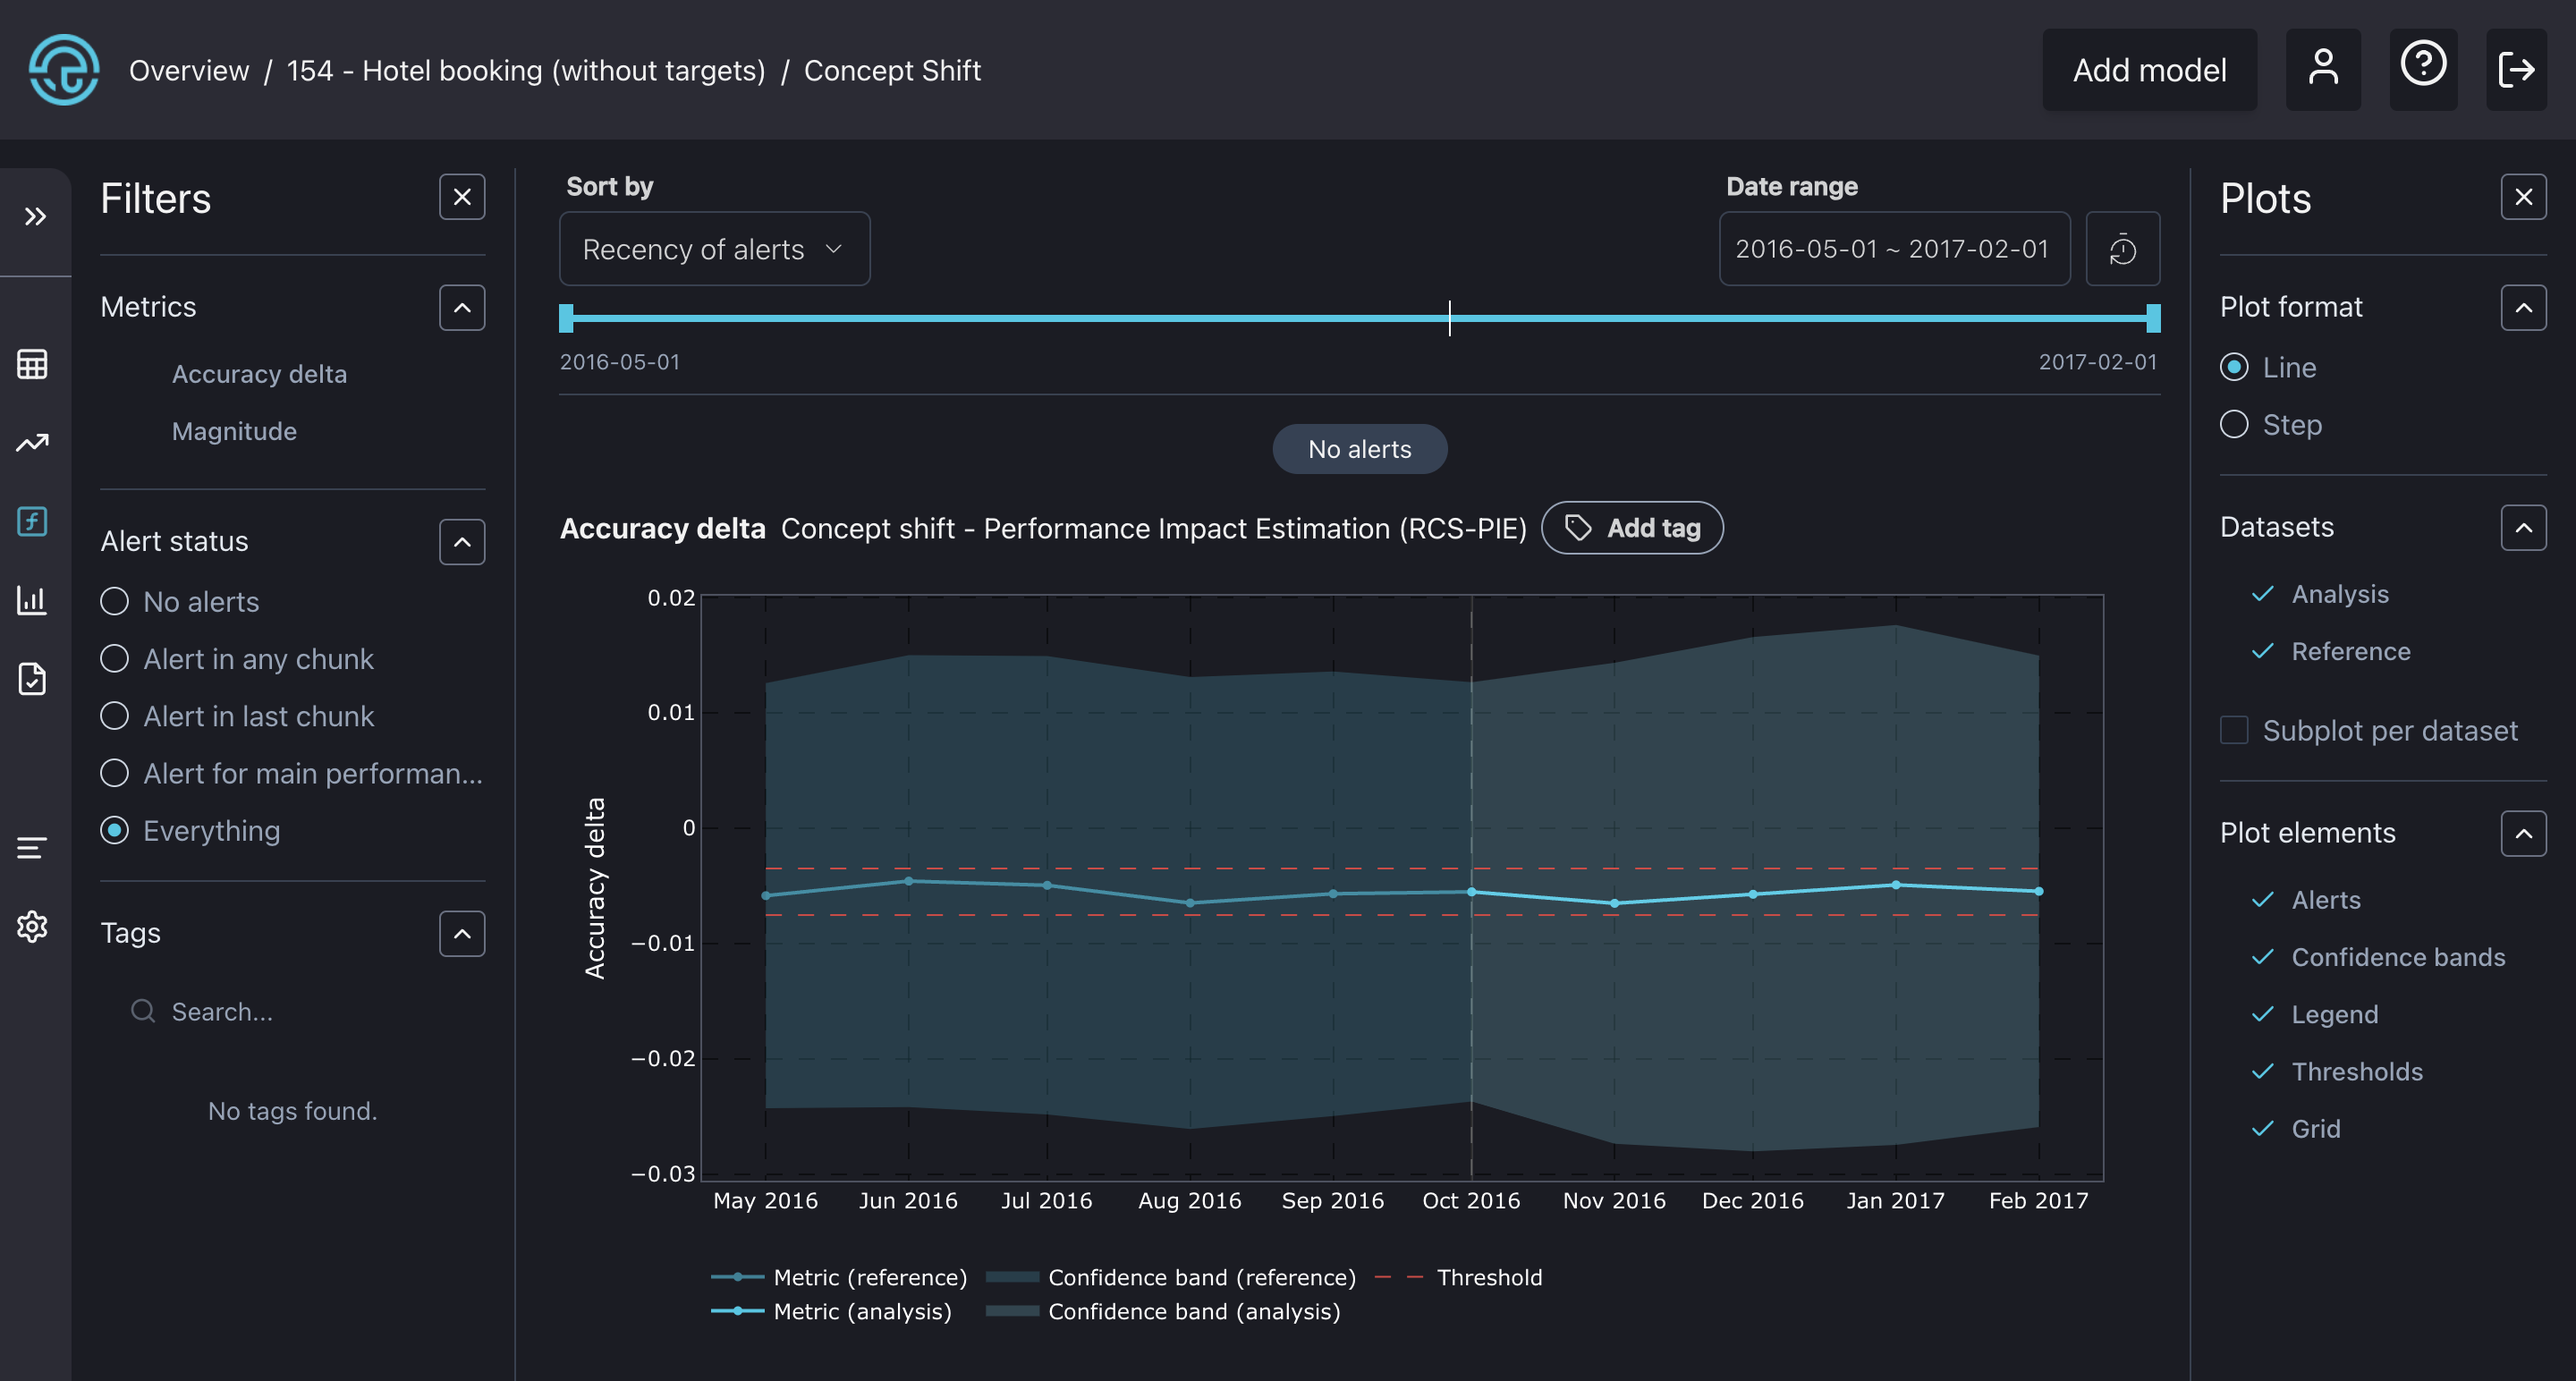Image resolution: width=2576 pixels, height=1381 pixels.
Task: Click the logout icon in header
Action: (x=2516, y=70)
